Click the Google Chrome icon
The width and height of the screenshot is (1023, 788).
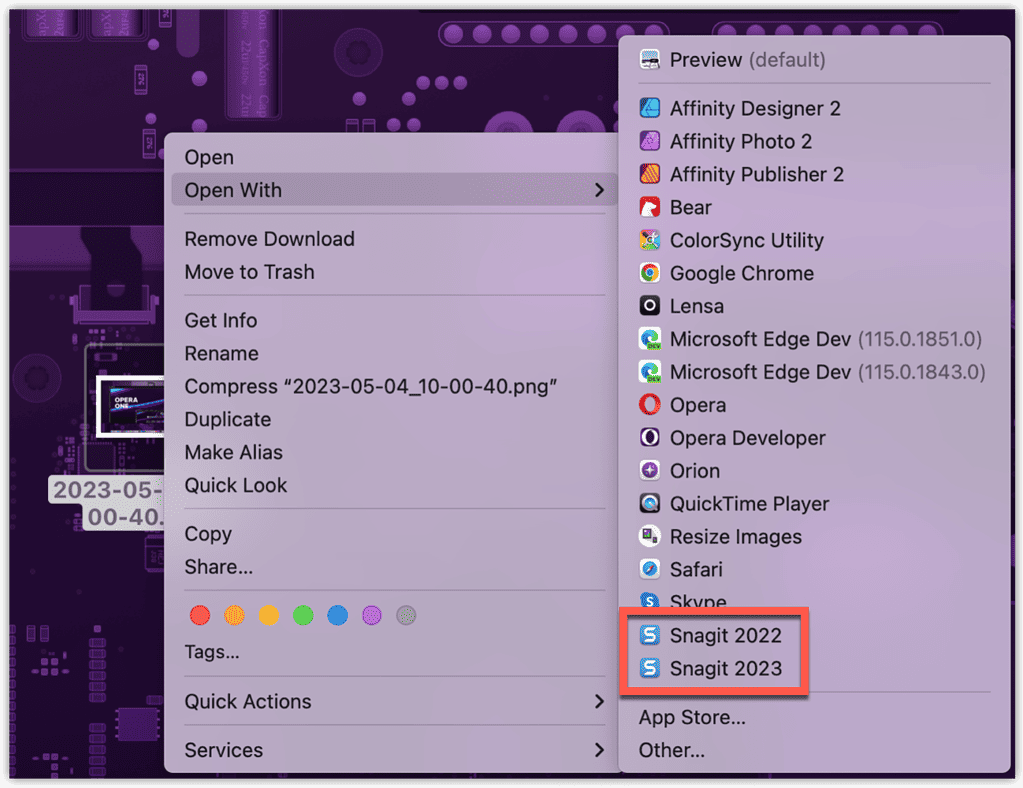(650, 273)
